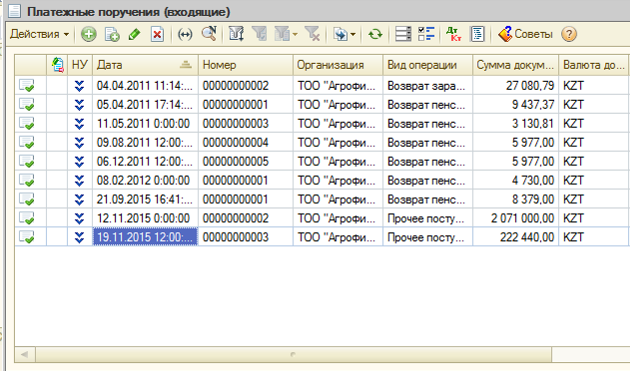Refresh the list with green arrows icon

(375, 34)
